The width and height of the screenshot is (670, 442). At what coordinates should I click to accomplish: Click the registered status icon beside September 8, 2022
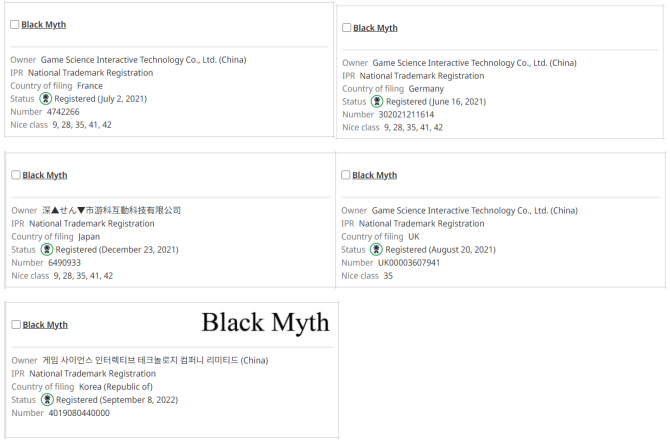[x=47, y=400]
